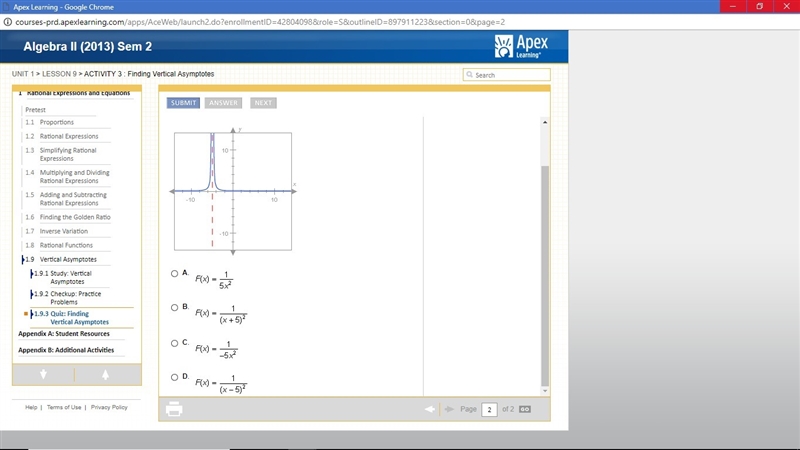
Task: Click the graph image of the function
Action: click(233, 191)
